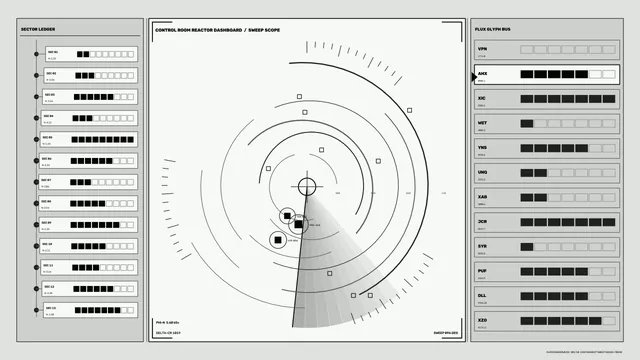640x360 pixels.
Task: Click the node dot beside SEC 13
Action: [36, 310]
